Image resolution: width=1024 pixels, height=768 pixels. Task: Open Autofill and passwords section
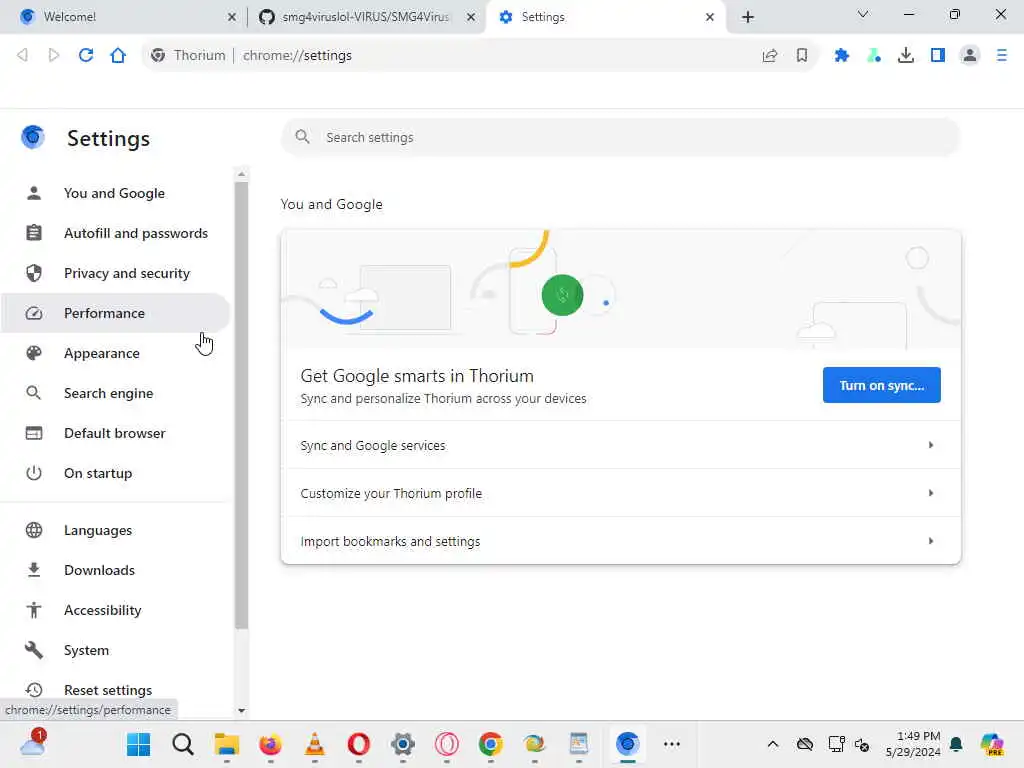pyautogui.click(x=115, y=233)
